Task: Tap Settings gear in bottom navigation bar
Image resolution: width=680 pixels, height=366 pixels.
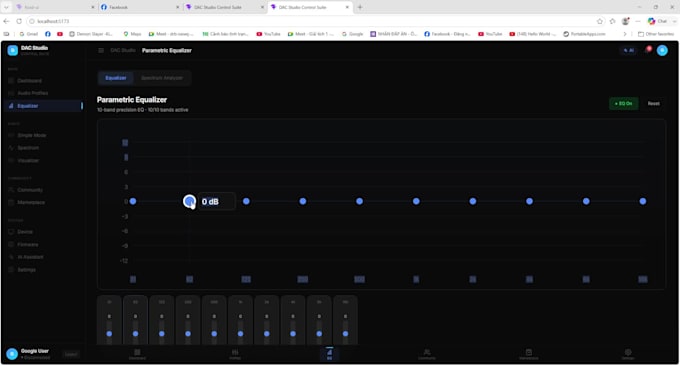Action: (628, 354)
